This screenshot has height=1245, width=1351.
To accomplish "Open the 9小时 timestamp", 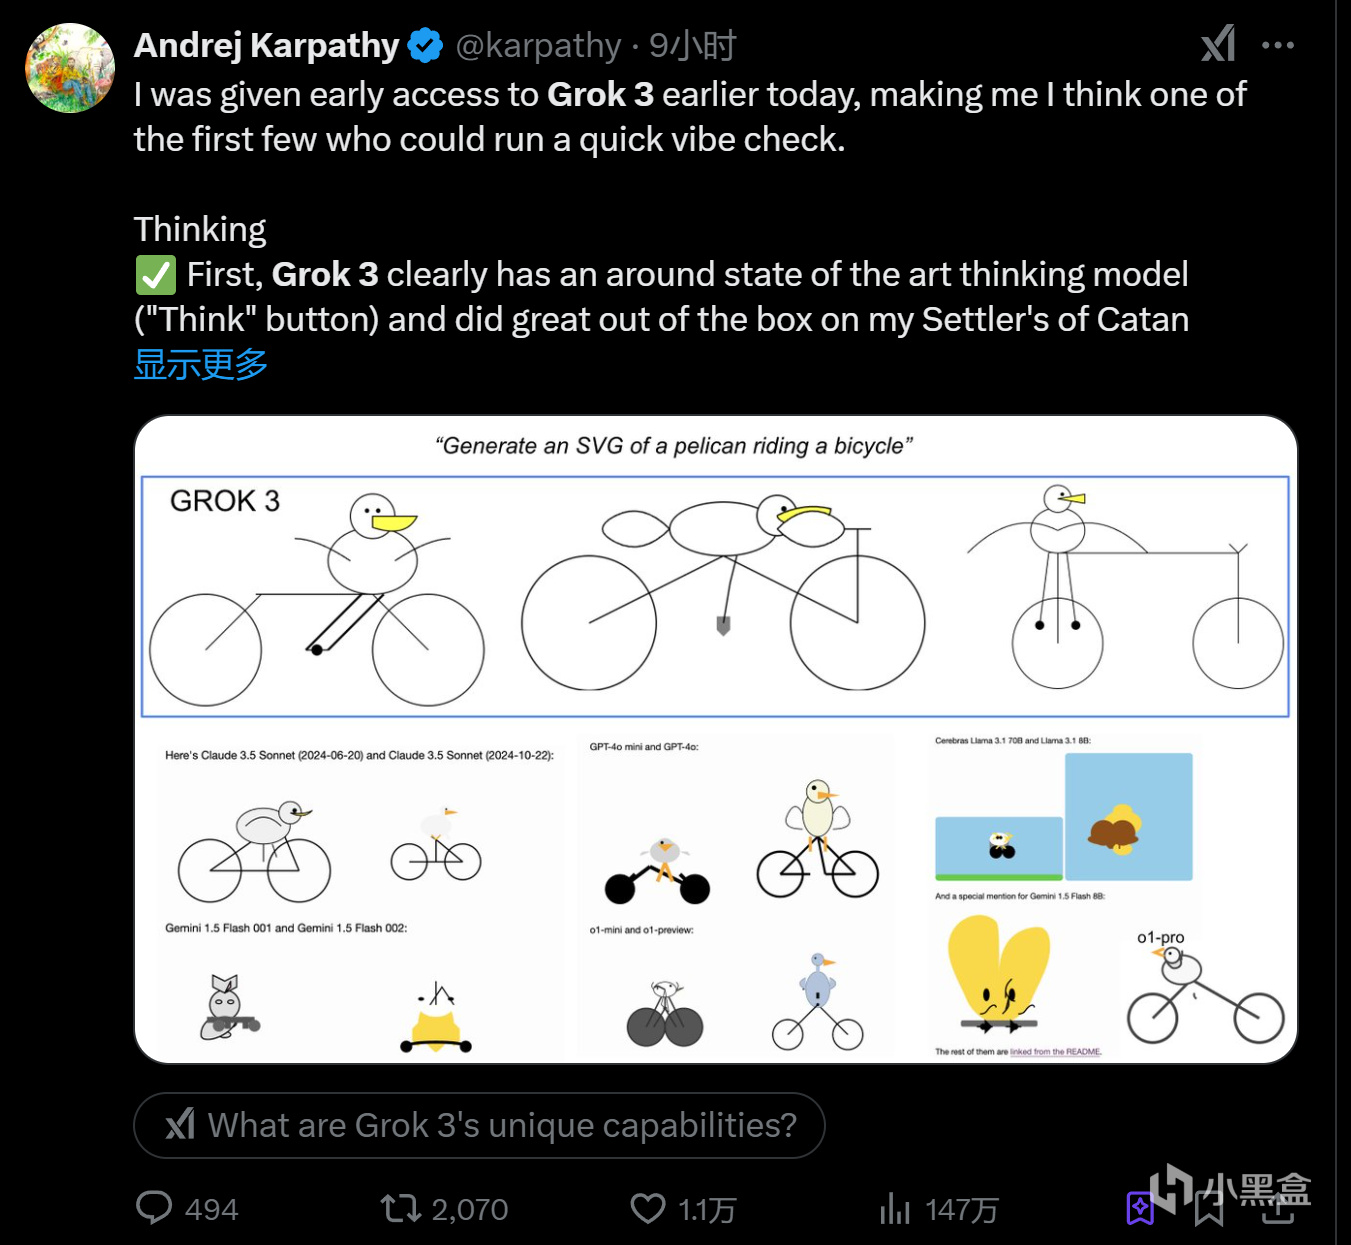I will point(692,46).
